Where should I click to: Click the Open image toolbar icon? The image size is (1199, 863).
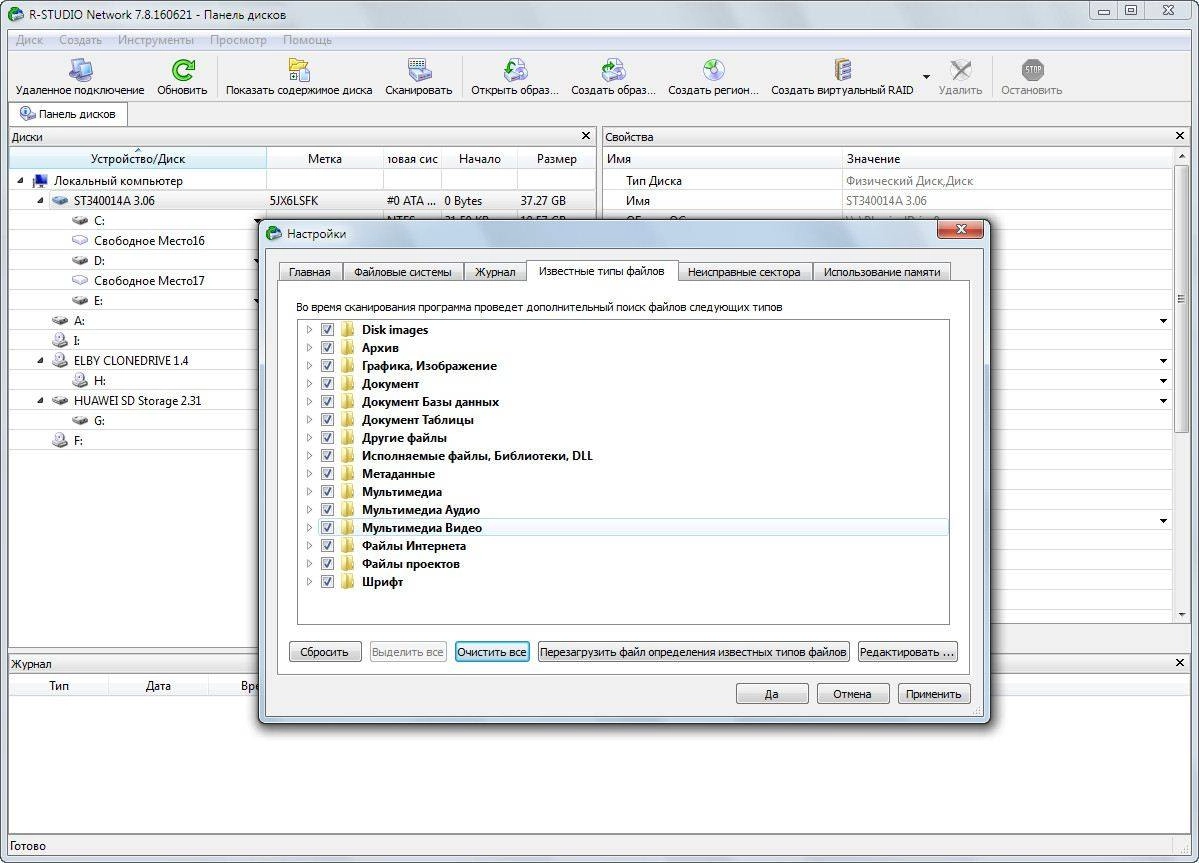click(515, 70)
